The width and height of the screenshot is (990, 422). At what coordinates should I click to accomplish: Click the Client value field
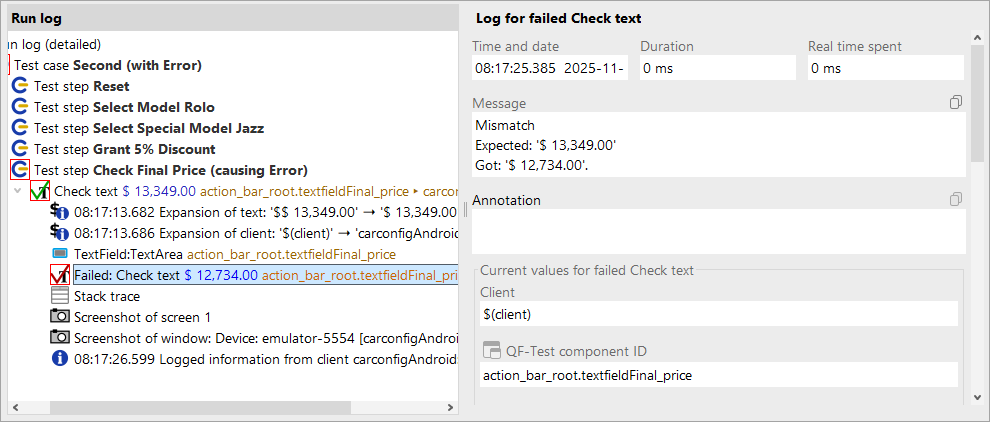coord(718,314)
